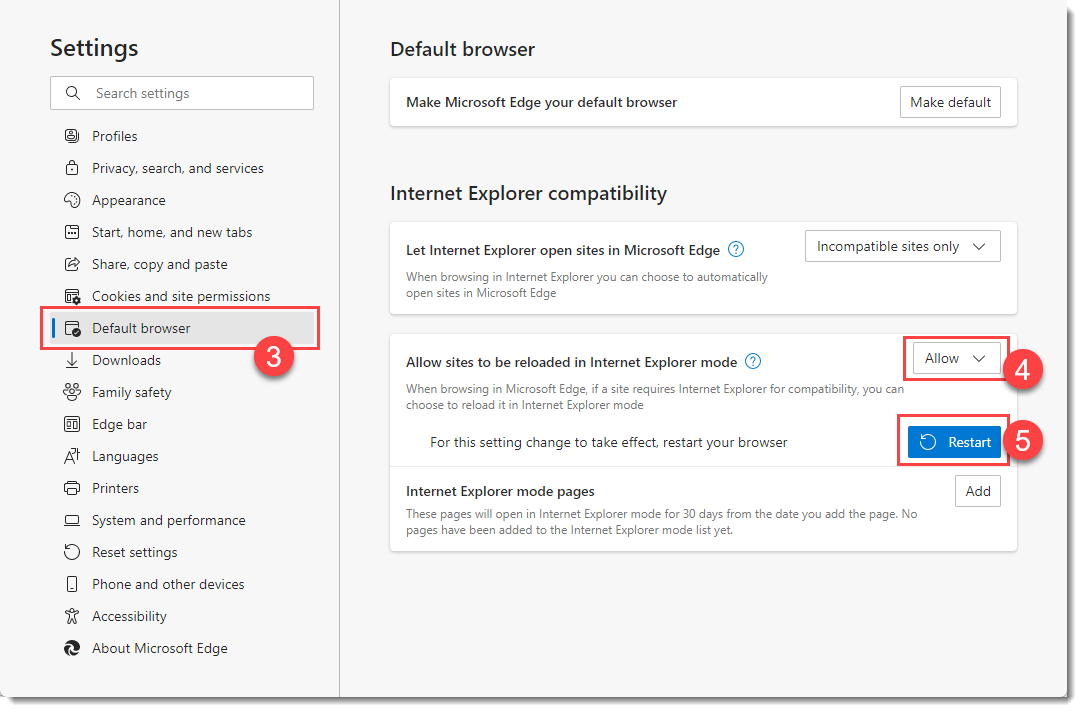
Task: Click the Make default button
Action: [x=950, y=102]
